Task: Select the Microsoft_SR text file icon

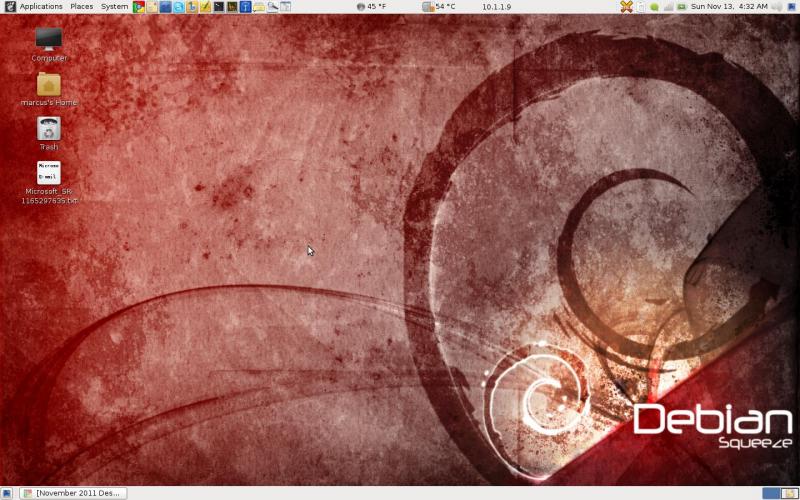Action: coord(49,183)
